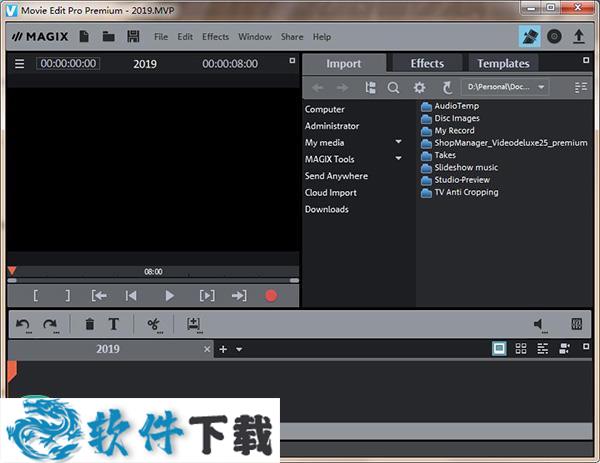Click the insert mode icon

pos(194,325)
